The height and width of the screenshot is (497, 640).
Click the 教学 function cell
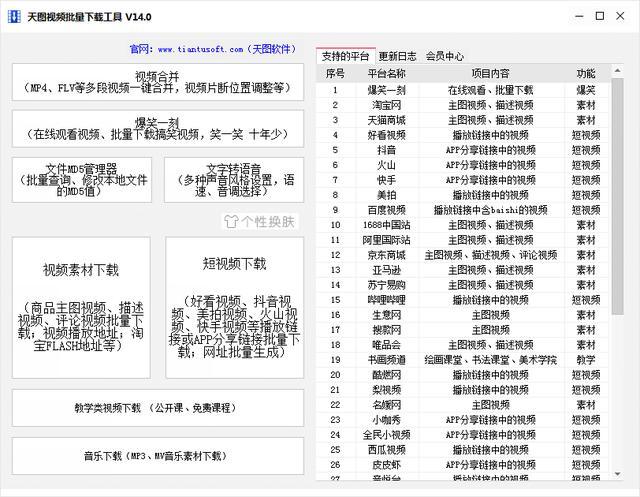586,360
